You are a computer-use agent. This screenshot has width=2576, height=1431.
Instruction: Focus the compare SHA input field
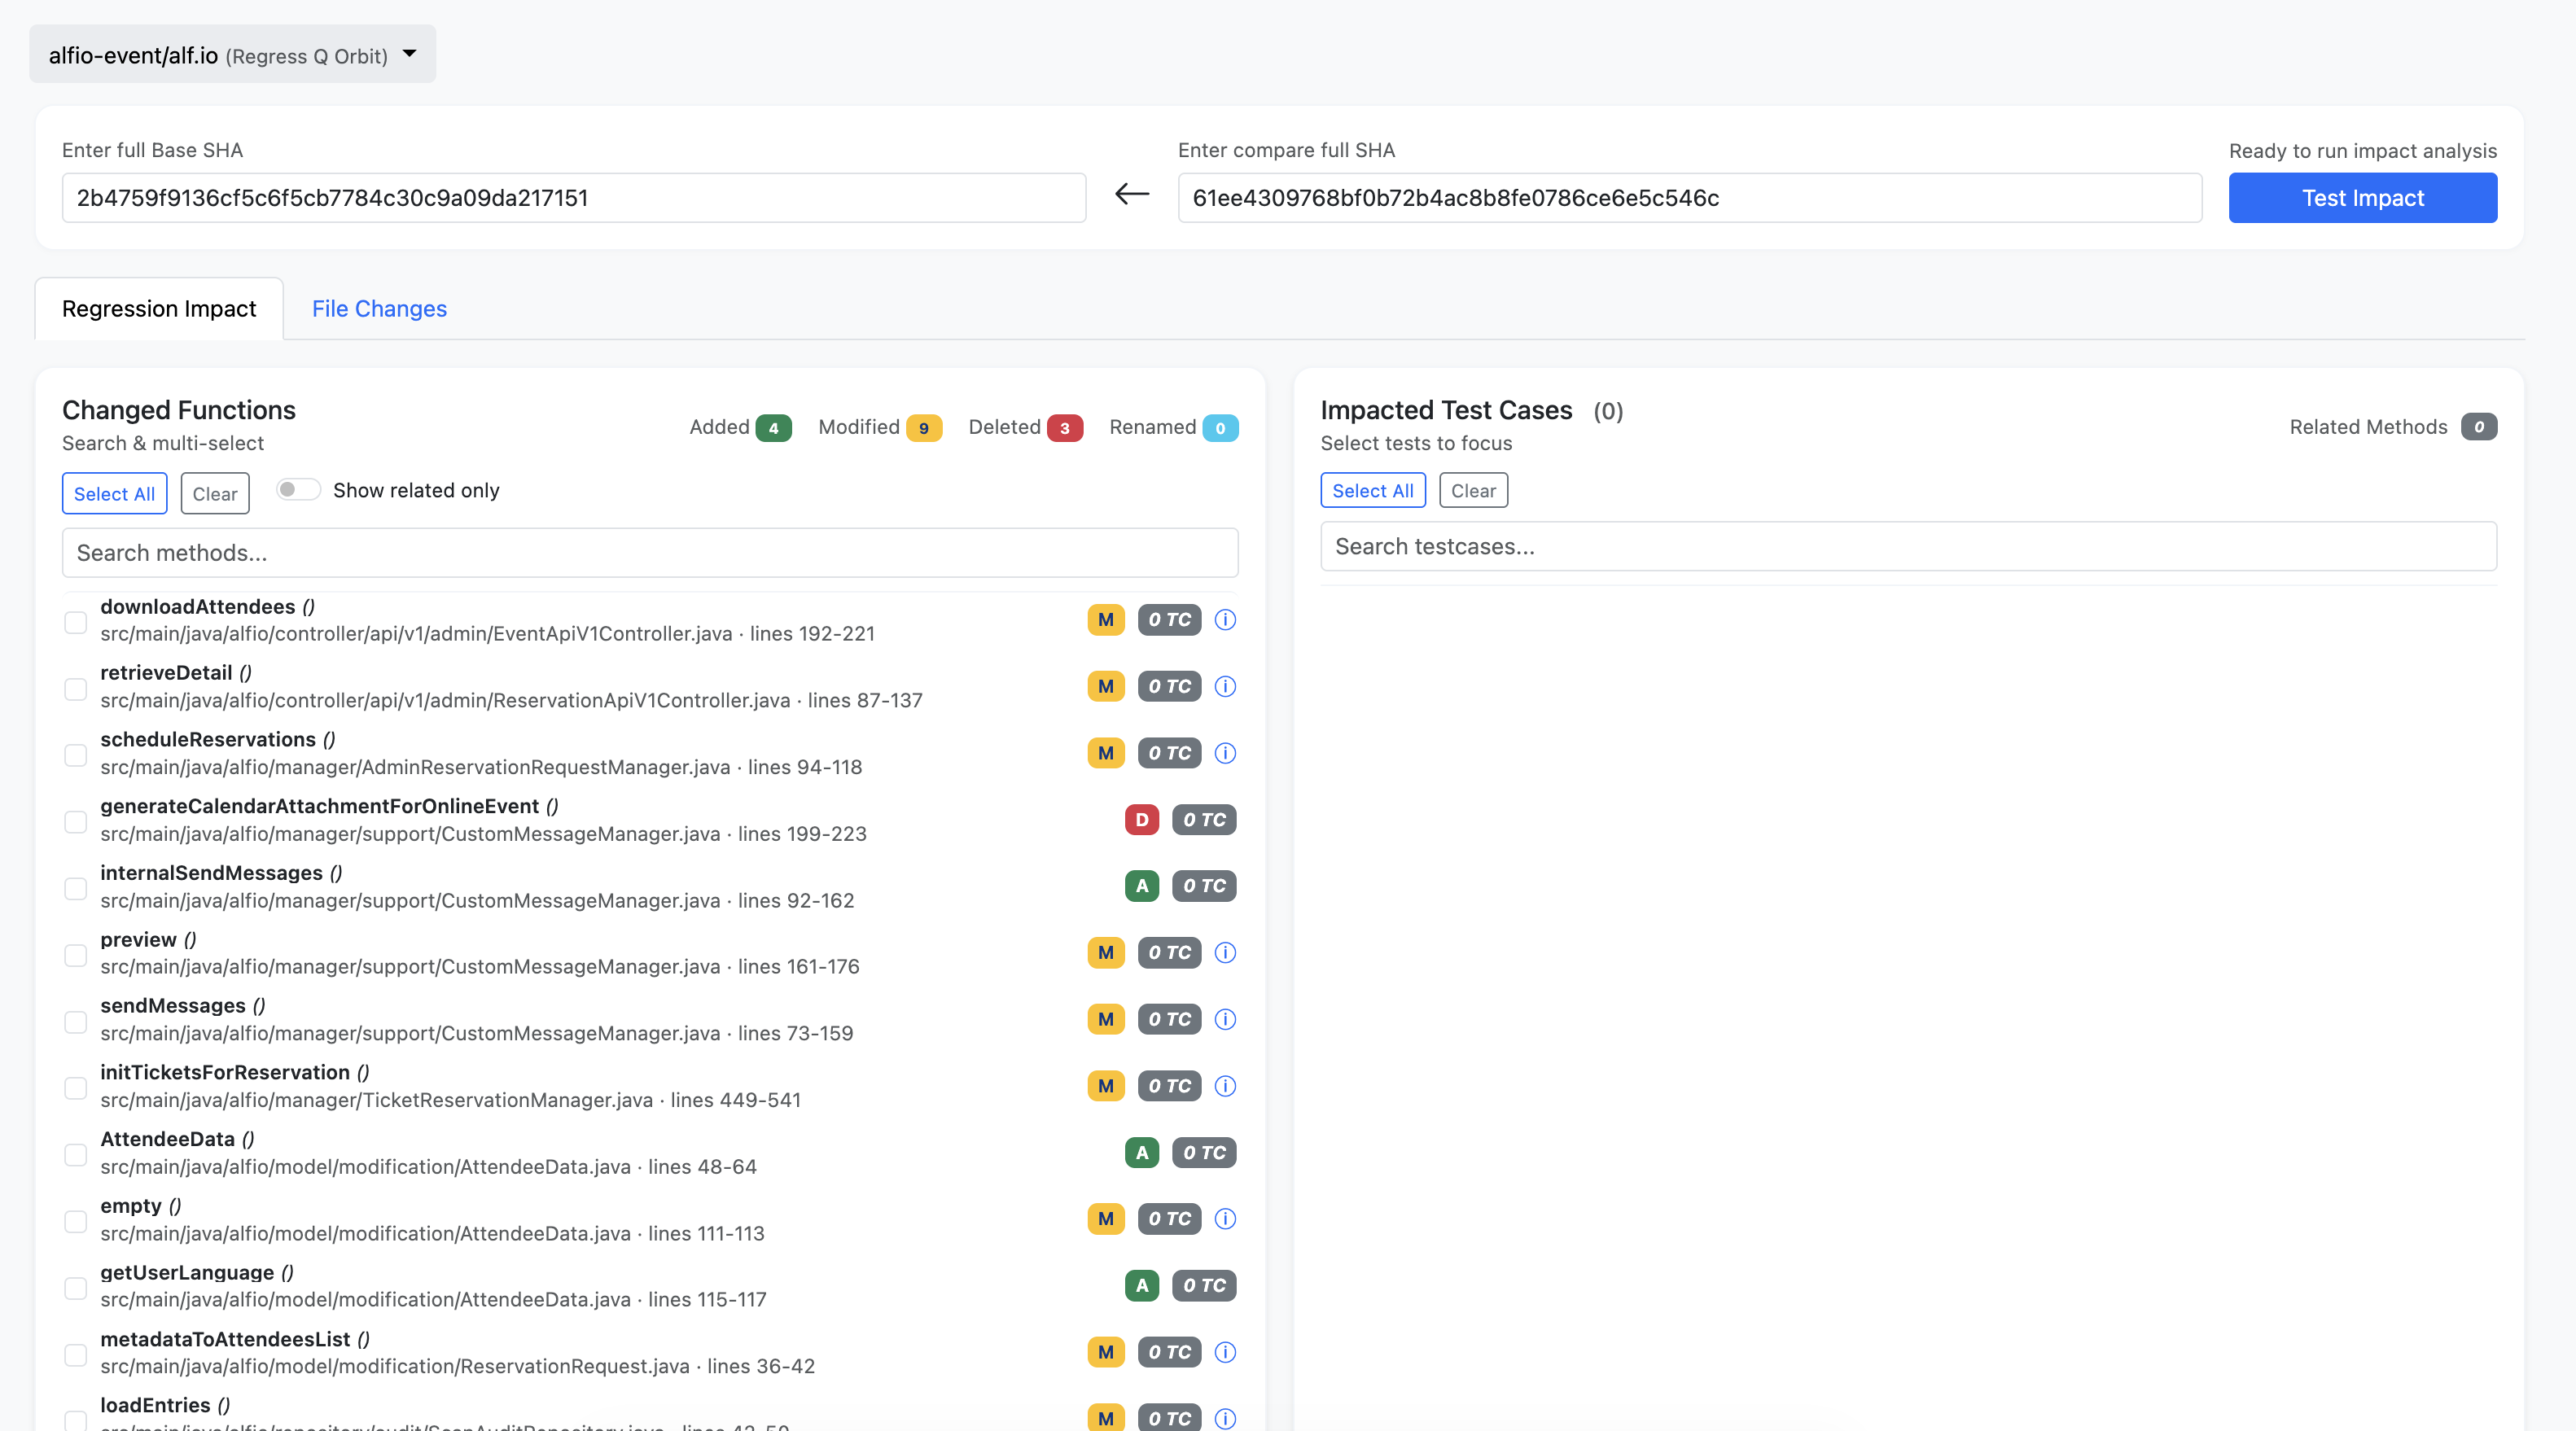1690,198
